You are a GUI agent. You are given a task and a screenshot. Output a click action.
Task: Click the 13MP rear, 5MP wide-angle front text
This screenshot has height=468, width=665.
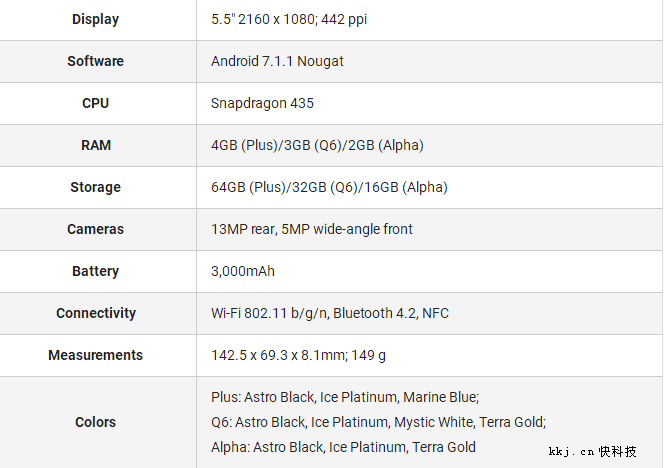tap(312, 229)
